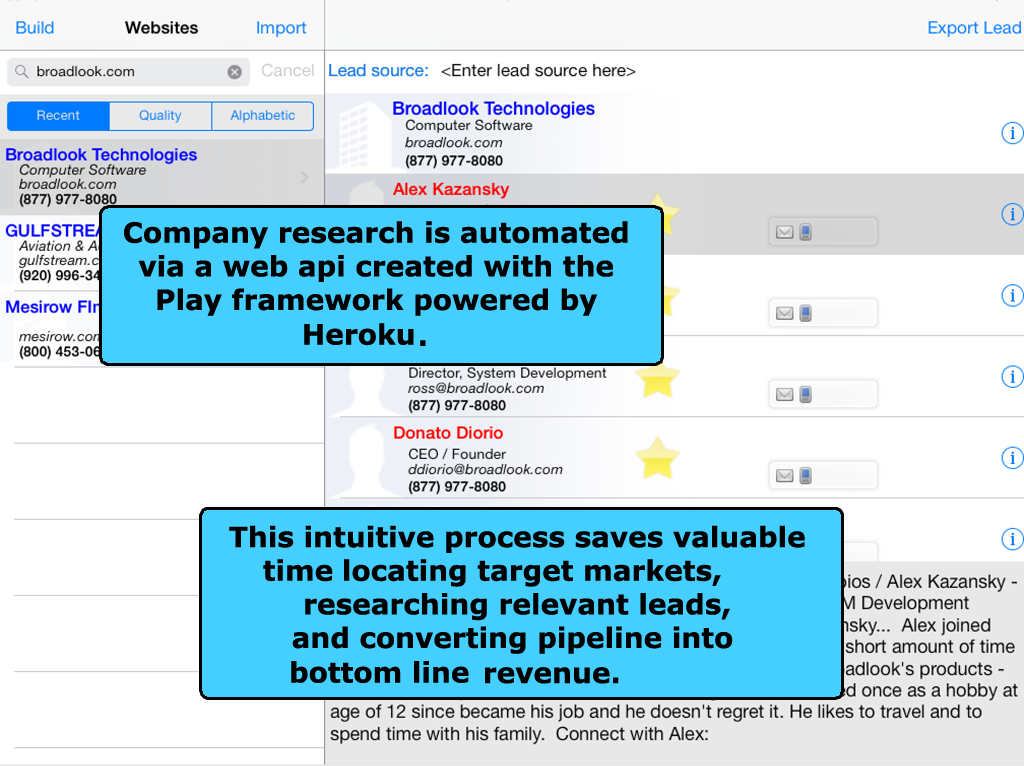Screen dimensions: 1024x766
Task: Edit the Enter lead source field
Action: pyautogui.click(x=538, y=71)
